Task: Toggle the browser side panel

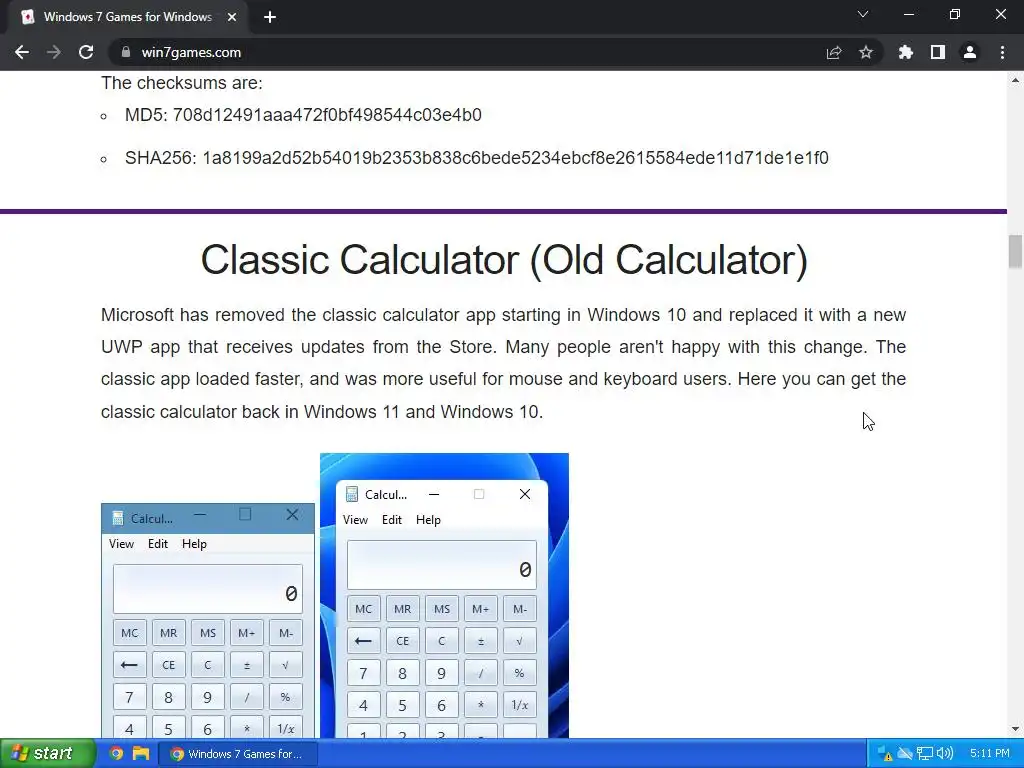Action: (x=938, y=52)
